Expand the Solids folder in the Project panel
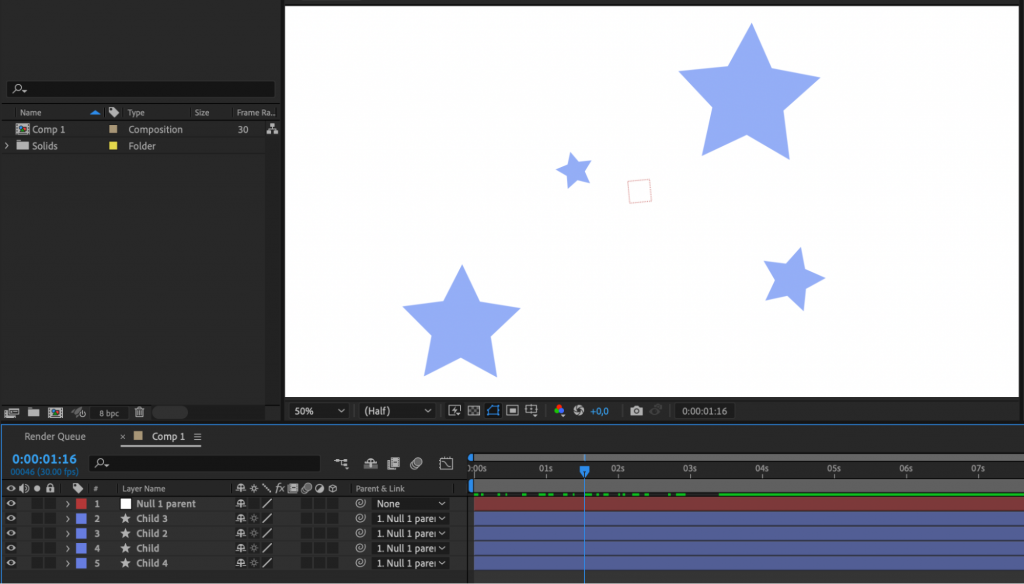1024x584 pixels. [6, 145]
